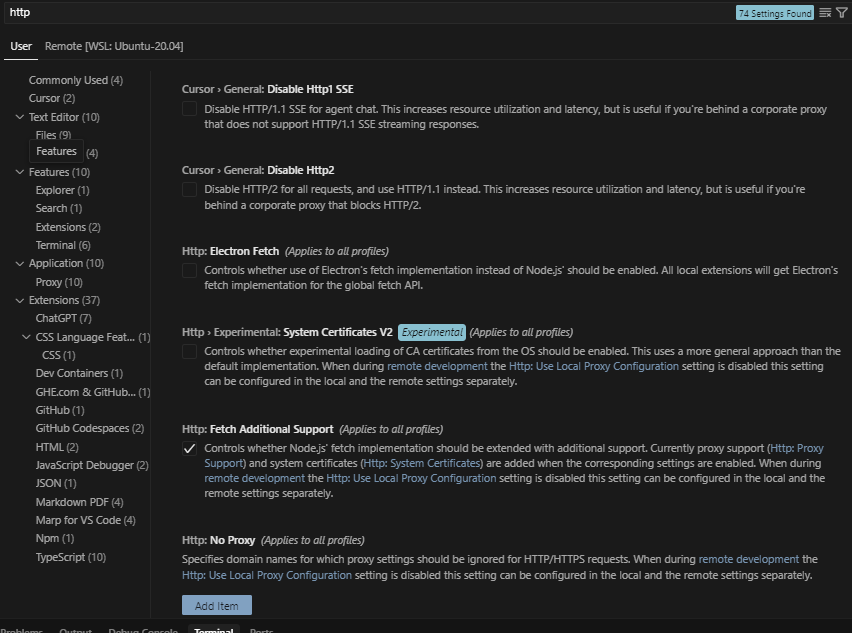Select Explorer (1) tree item
The height and width of the screenshot is (633, 852).
pyautogui.click(x=62, y=190)
